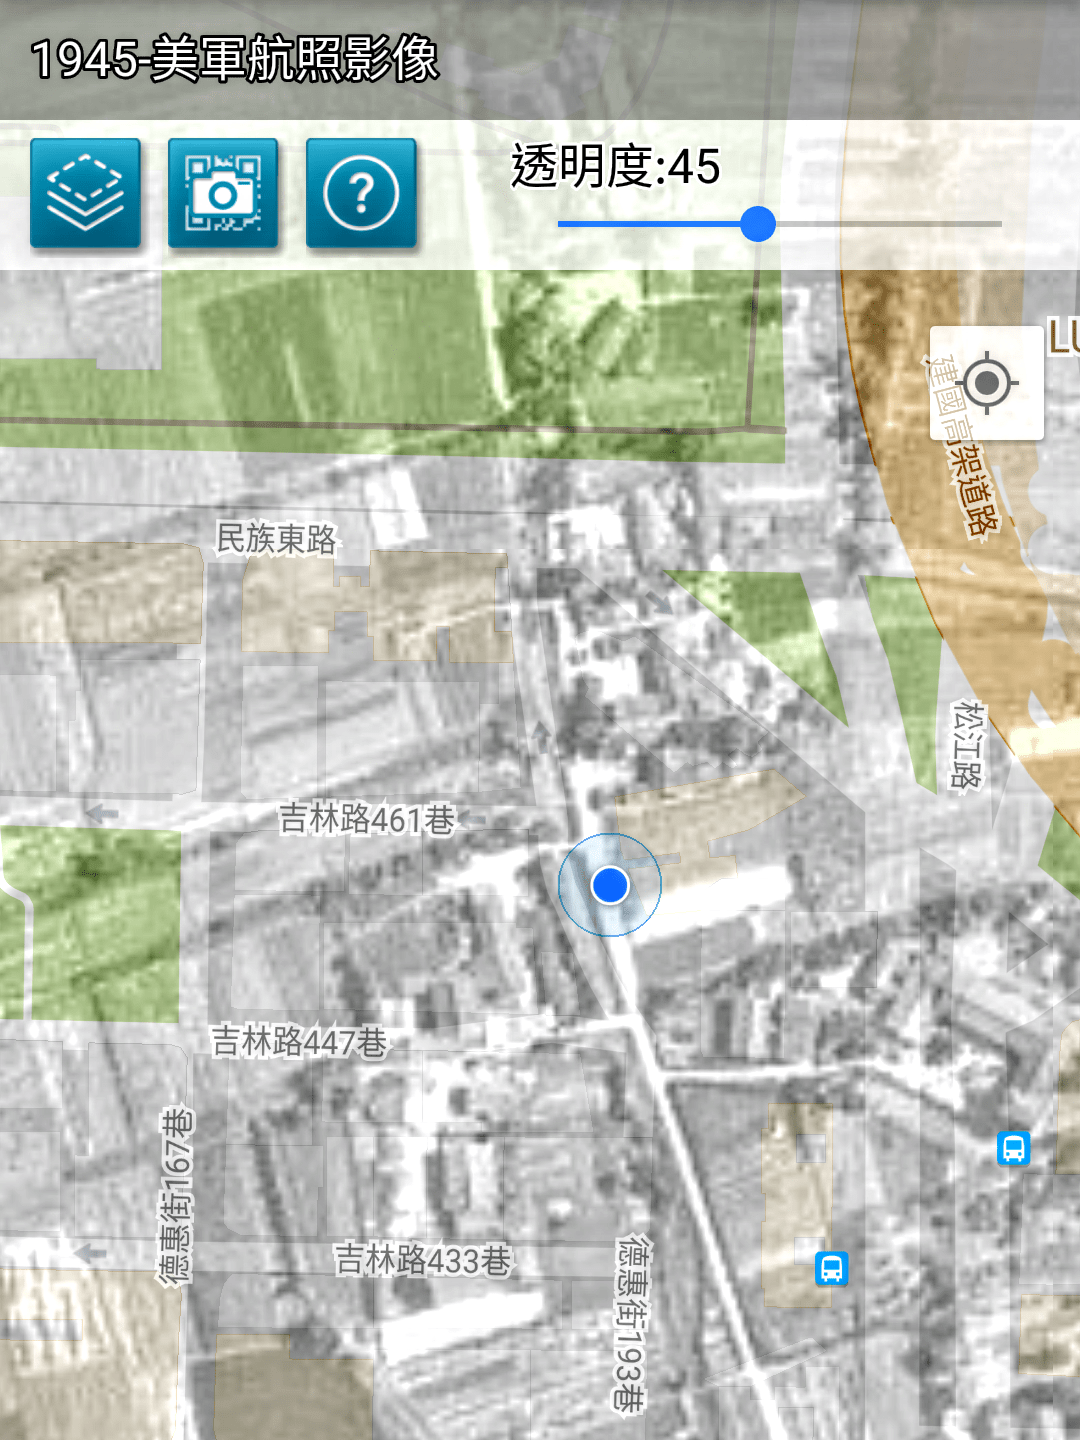The image size is (1080, 1440).
Task: Open the map layers selector
Action: point(85,193)
